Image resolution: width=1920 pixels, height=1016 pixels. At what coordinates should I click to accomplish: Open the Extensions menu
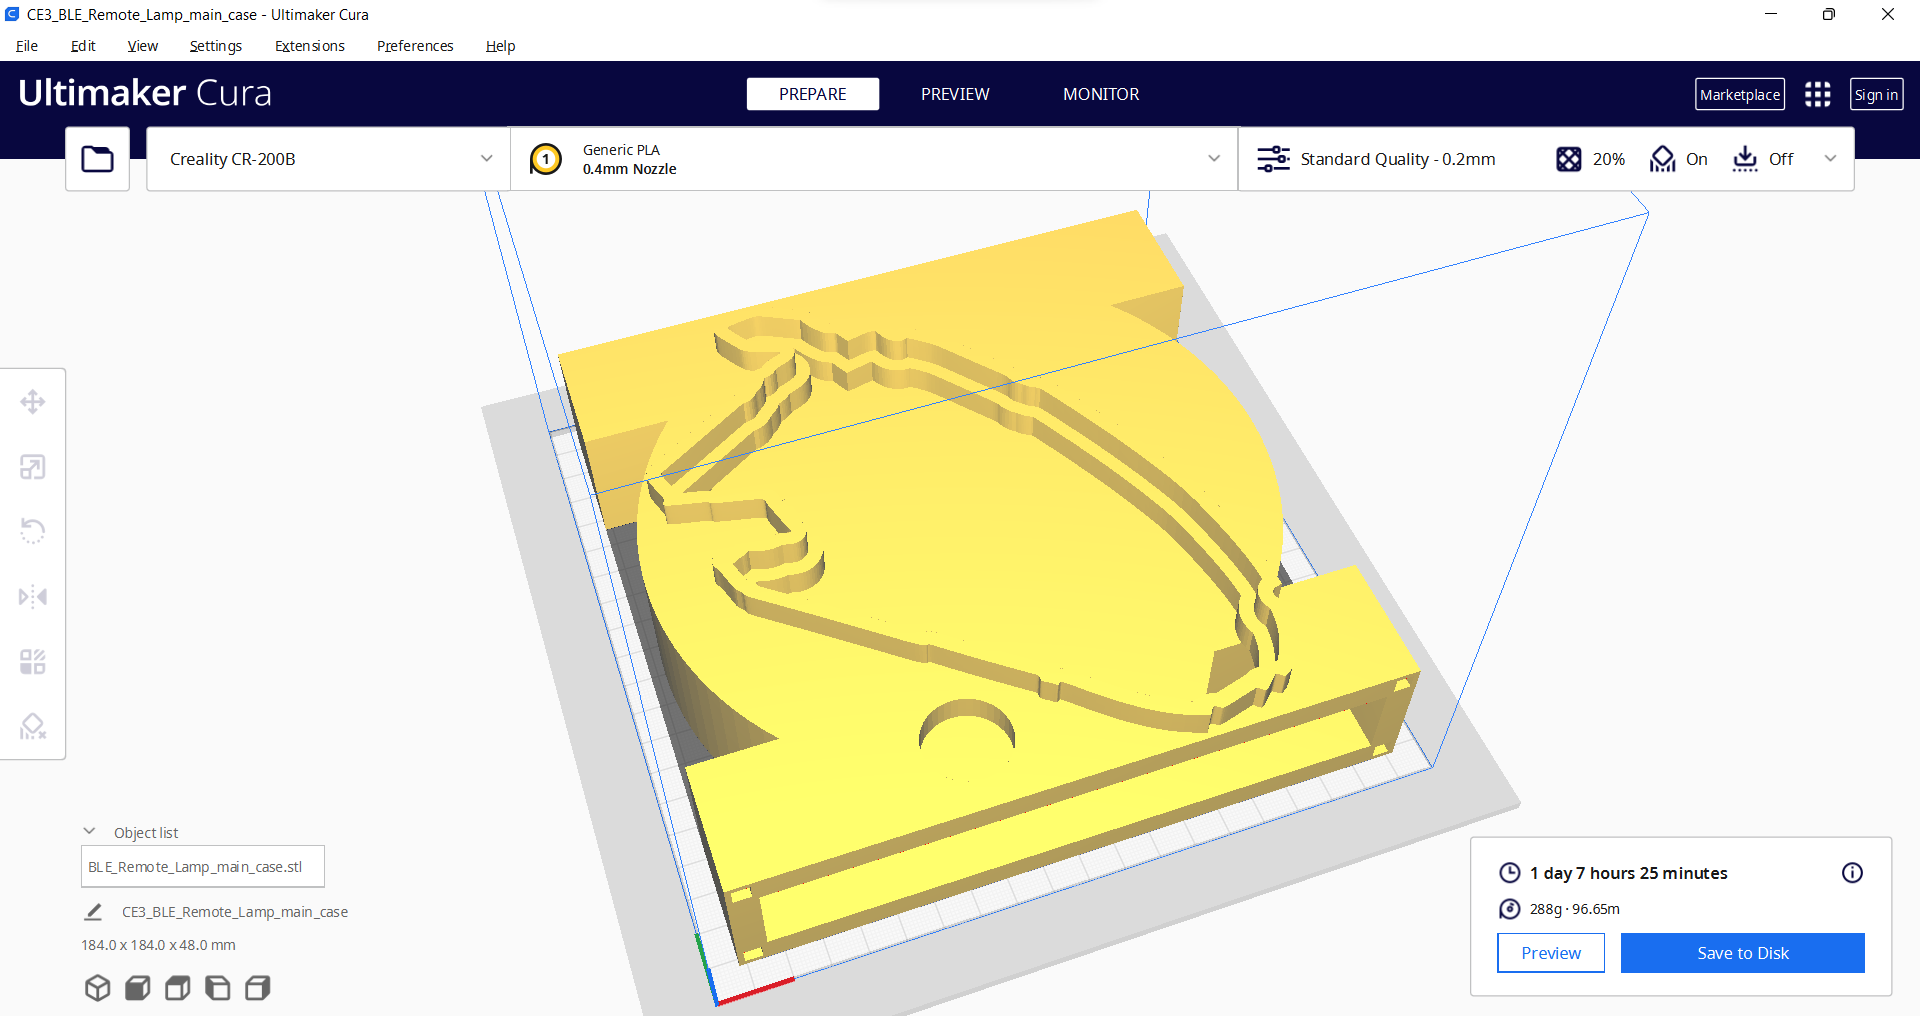(x=310, y=46)
